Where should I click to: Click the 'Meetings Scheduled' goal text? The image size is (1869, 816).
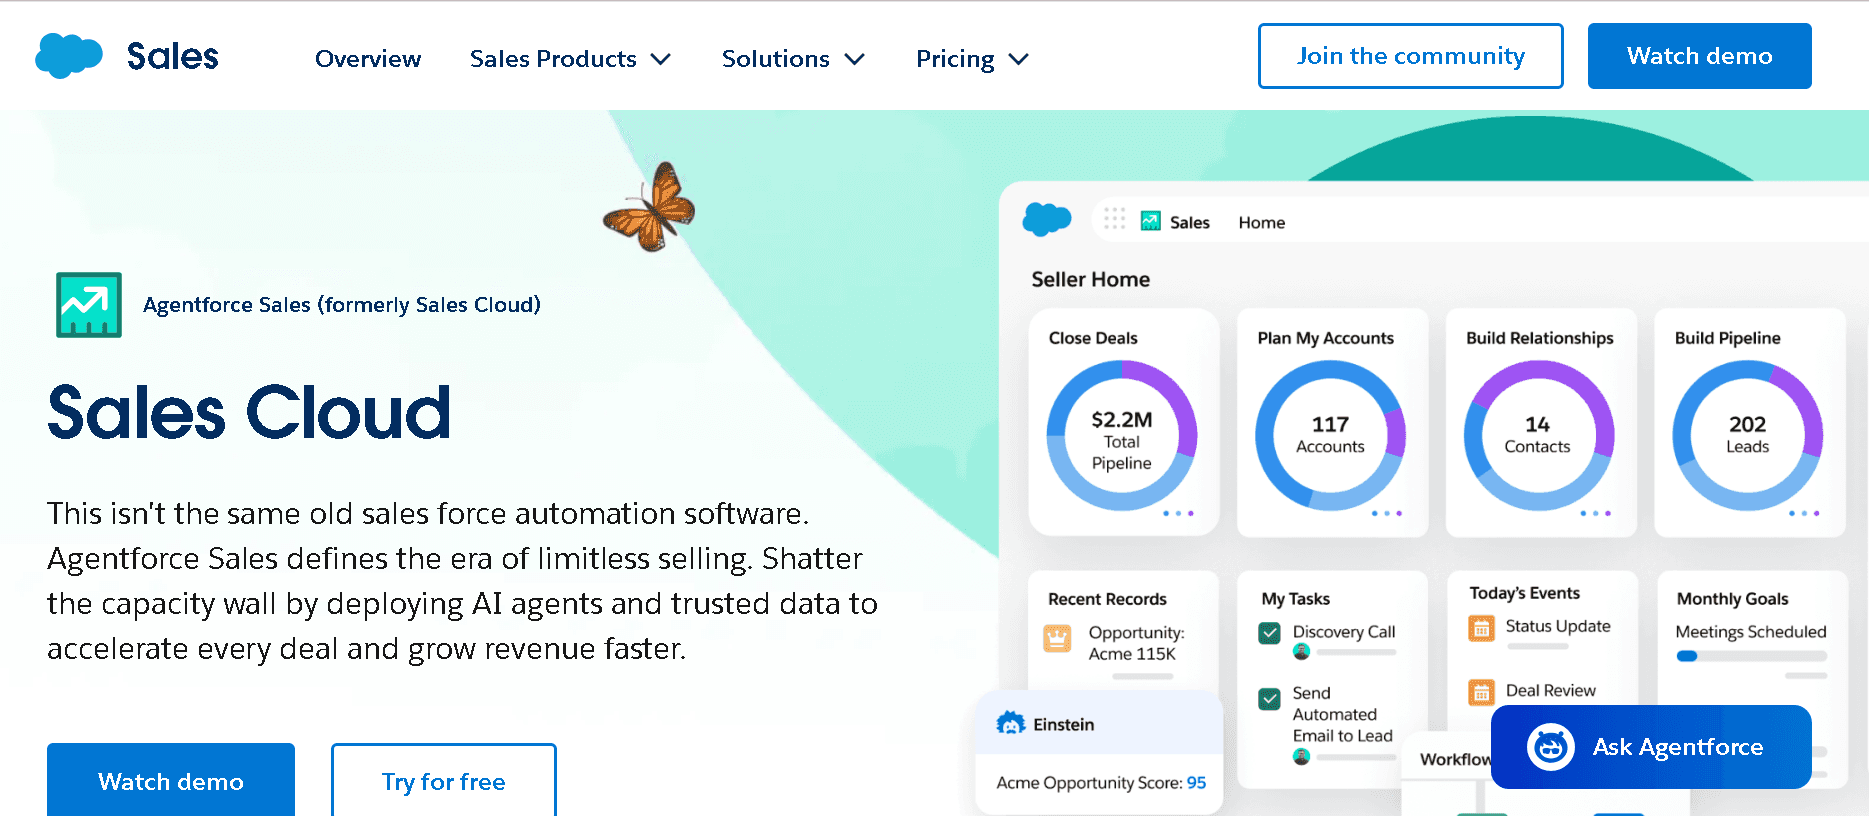point(1751,632)
